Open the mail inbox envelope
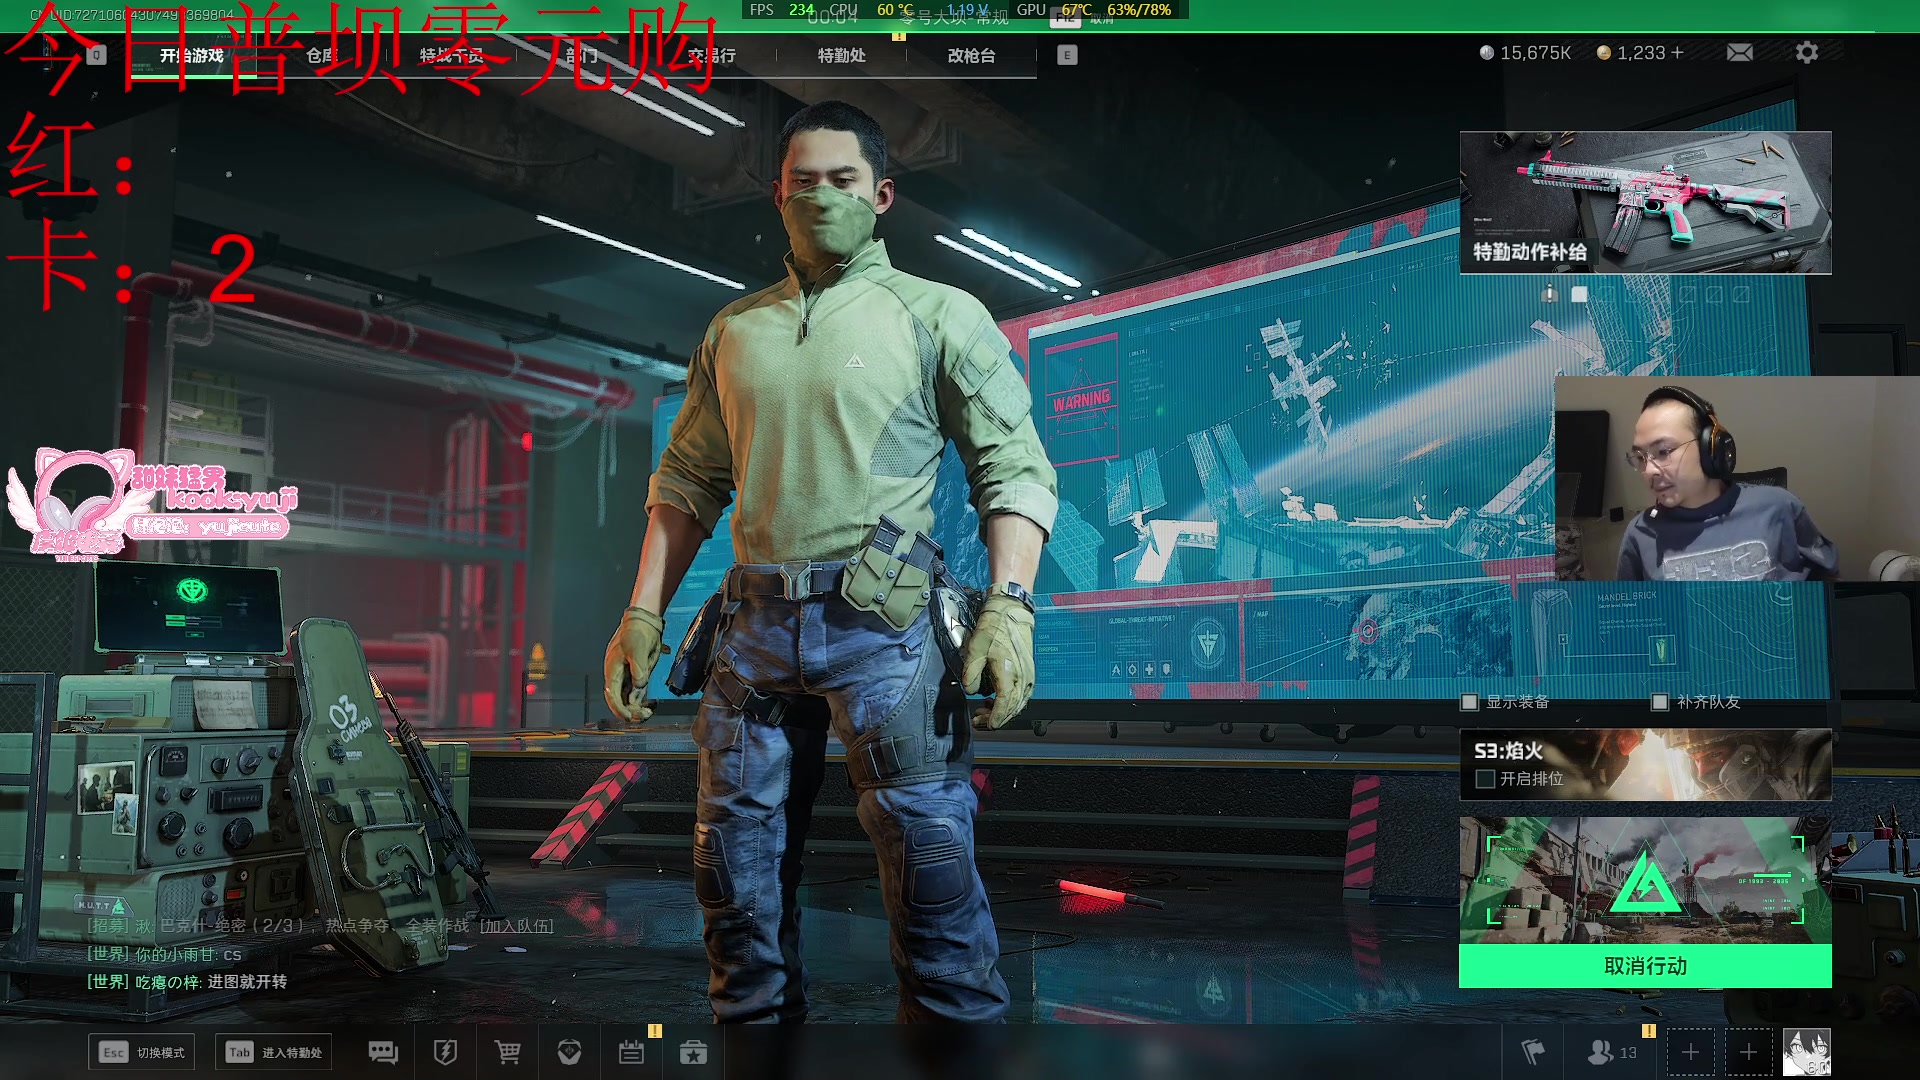The height and width of the screenshot is (1080, 1920). [1740, 52]
